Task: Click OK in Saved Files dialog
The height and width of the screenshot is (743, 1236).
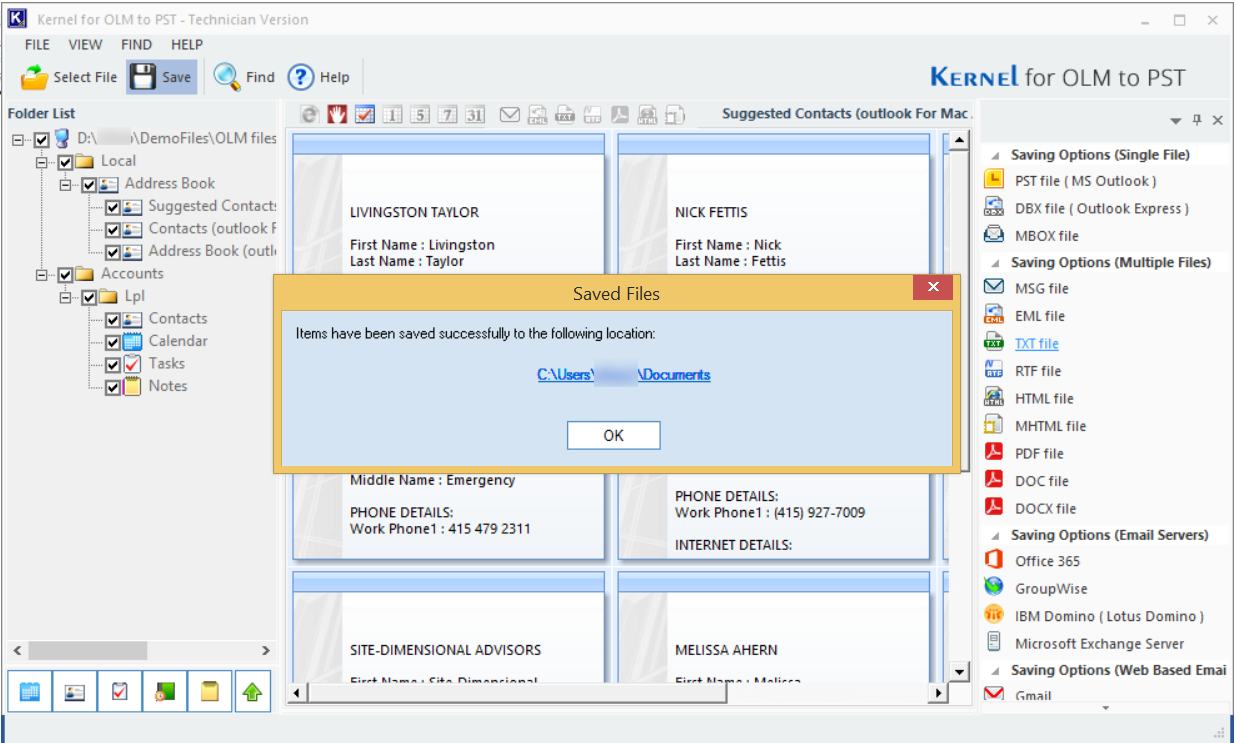Action: coord(613,436)
